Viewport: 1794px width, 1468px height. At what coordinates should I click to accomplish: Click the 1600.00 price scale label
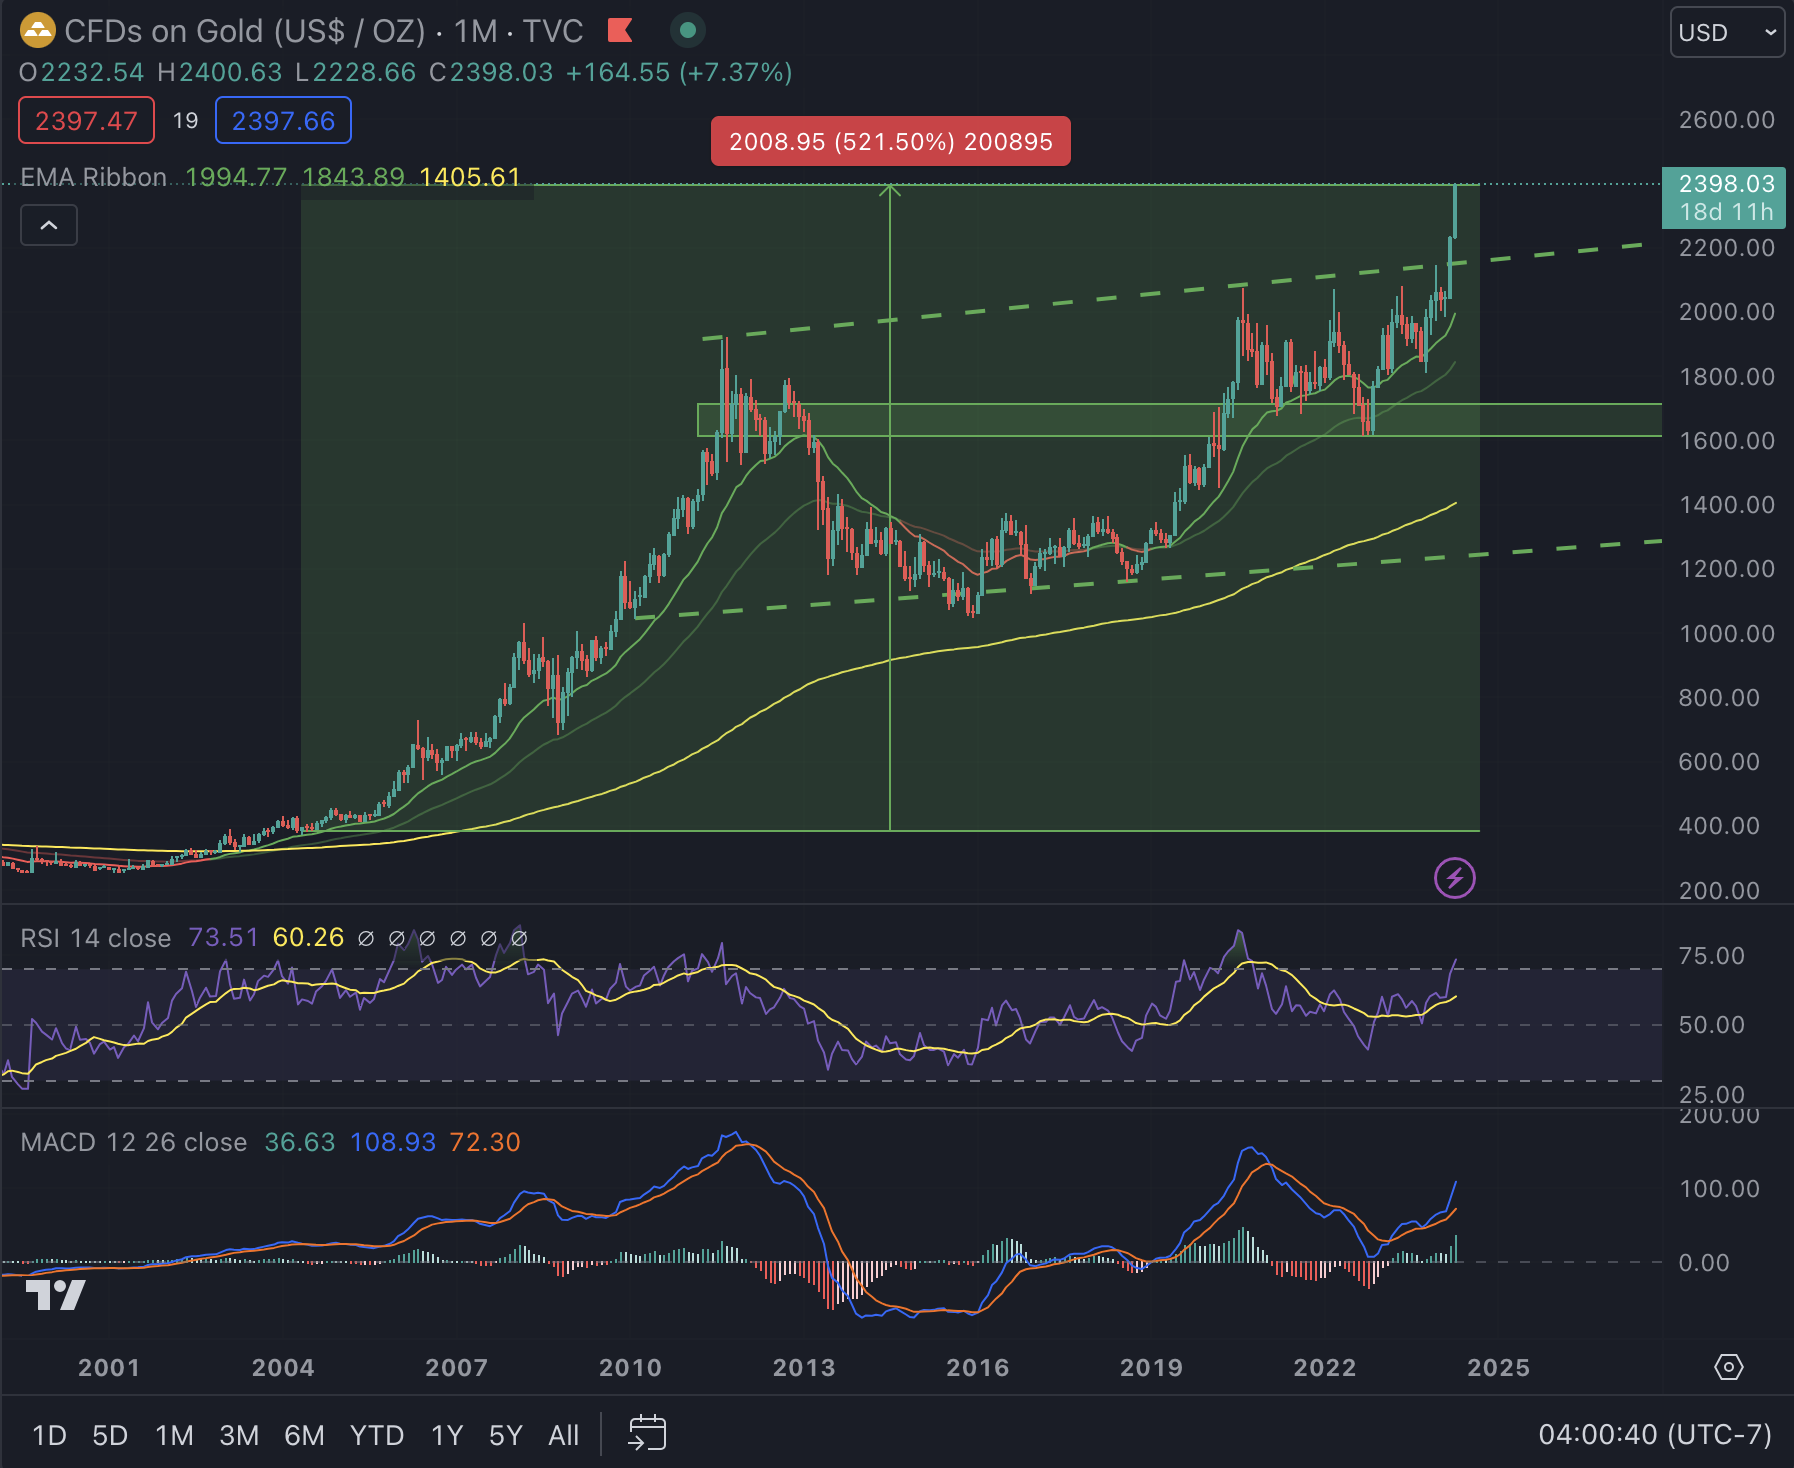coord(1727,441)
